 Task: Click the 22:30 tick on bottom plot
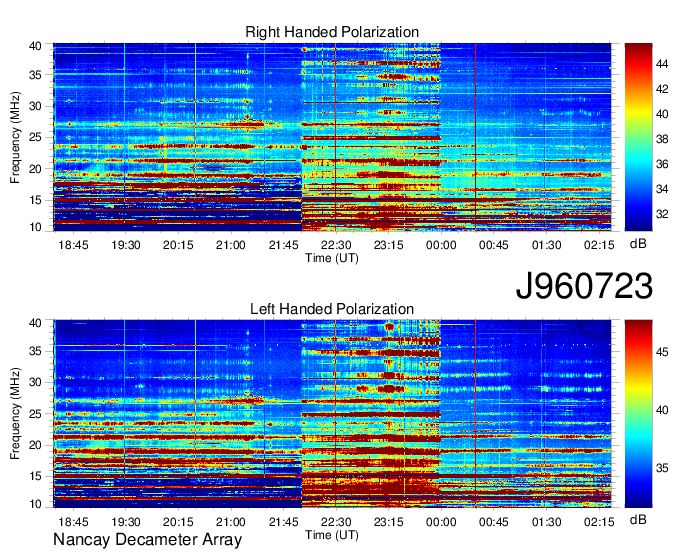(336, 522)
